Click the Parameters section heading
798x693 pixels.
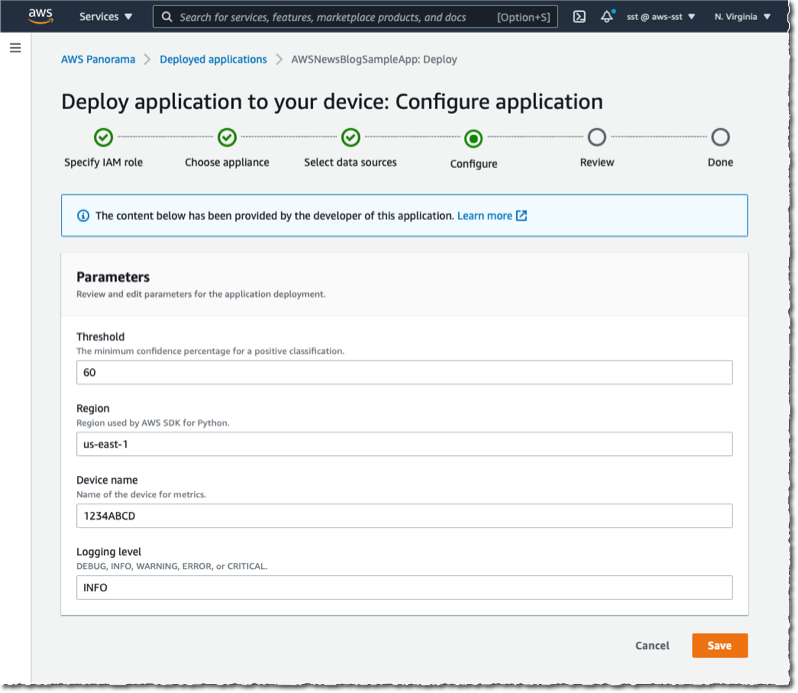coord(113,277)
